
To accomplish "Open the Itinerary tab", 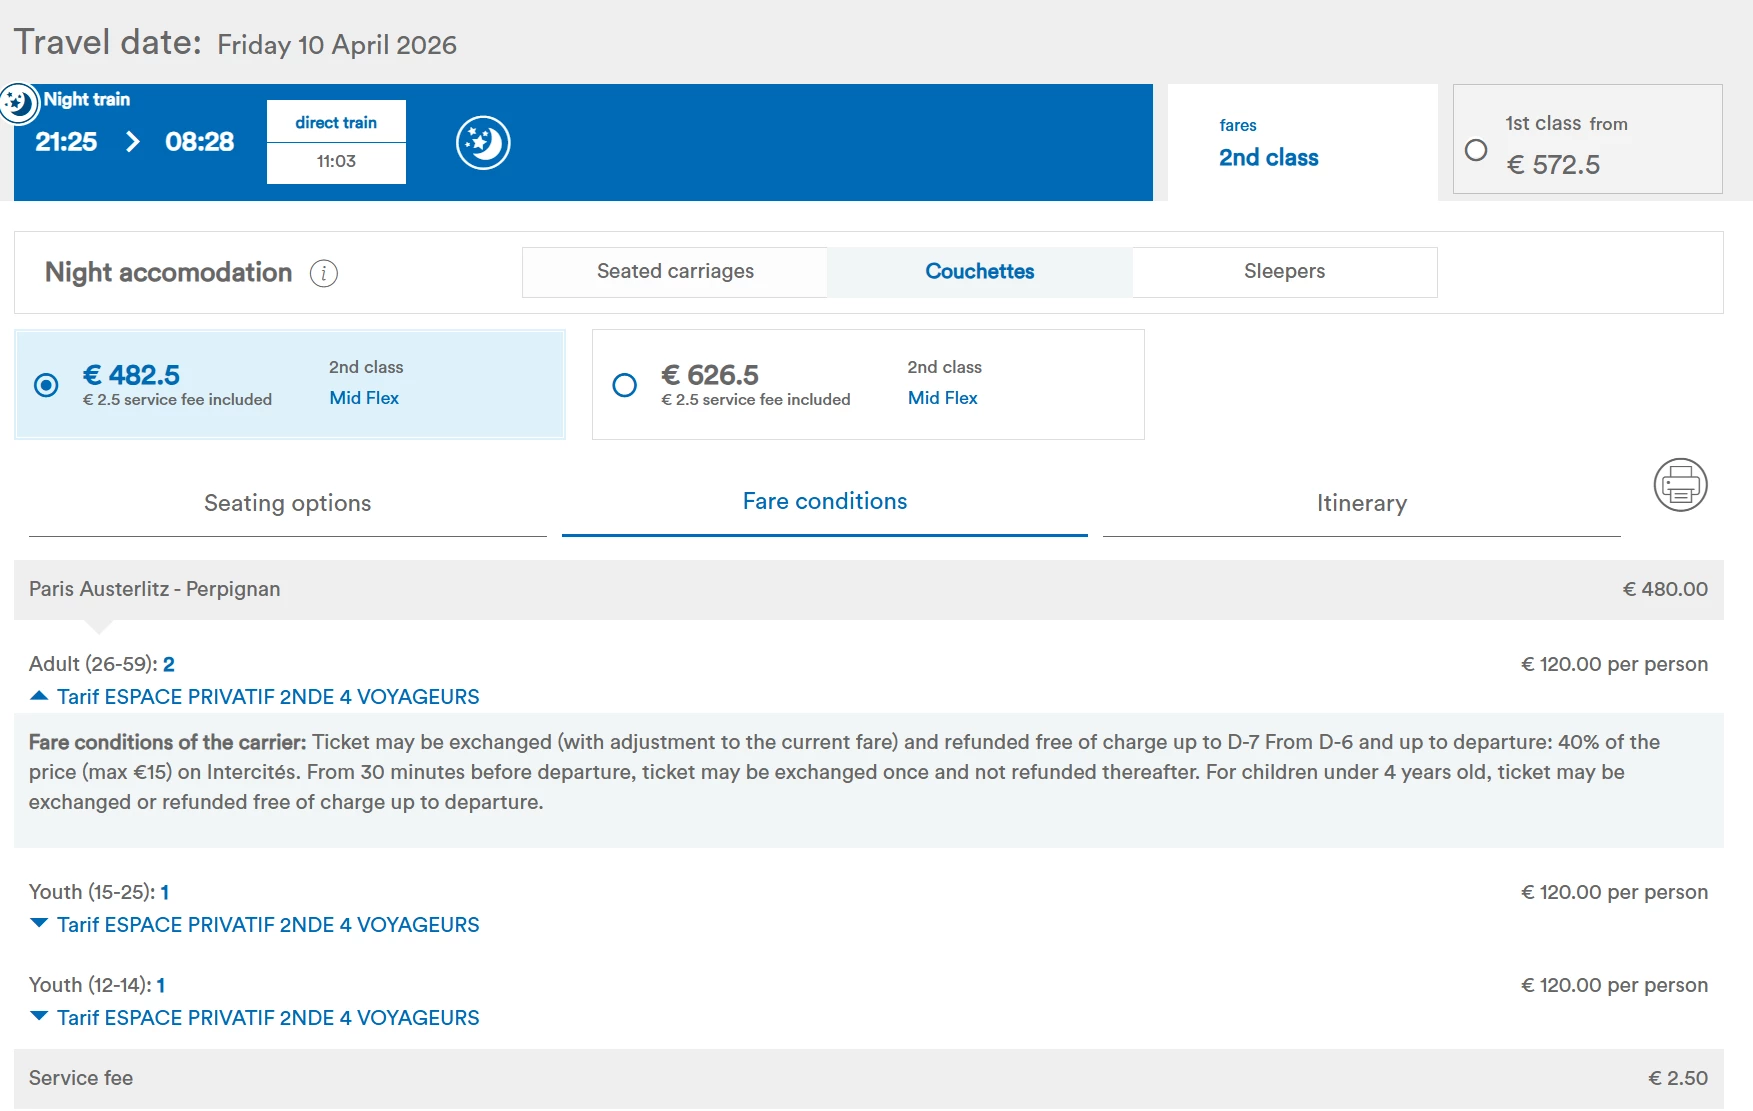I will click(x=1361, y=503).
